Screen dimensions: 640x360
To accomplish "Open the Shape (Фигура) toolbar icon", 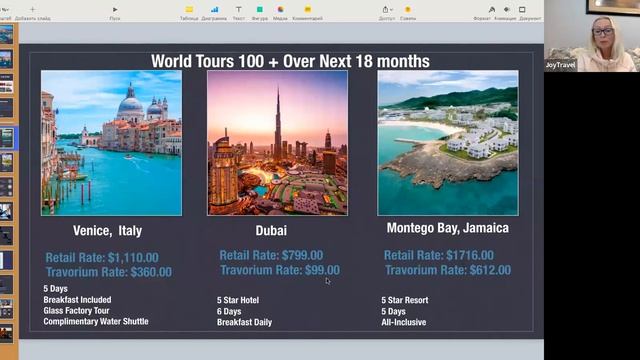I will 260,9.
